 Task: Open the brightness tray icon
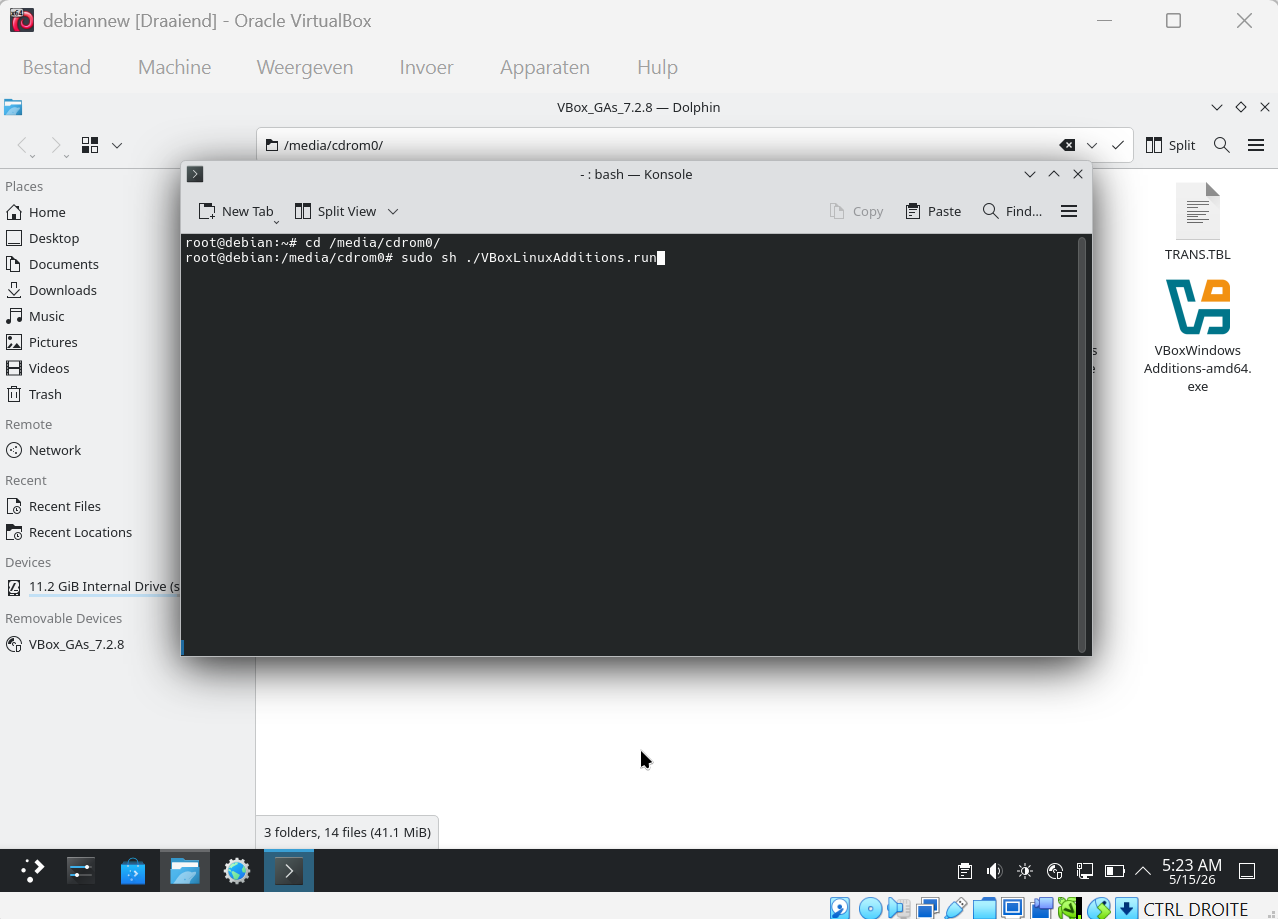(1025, 871)
